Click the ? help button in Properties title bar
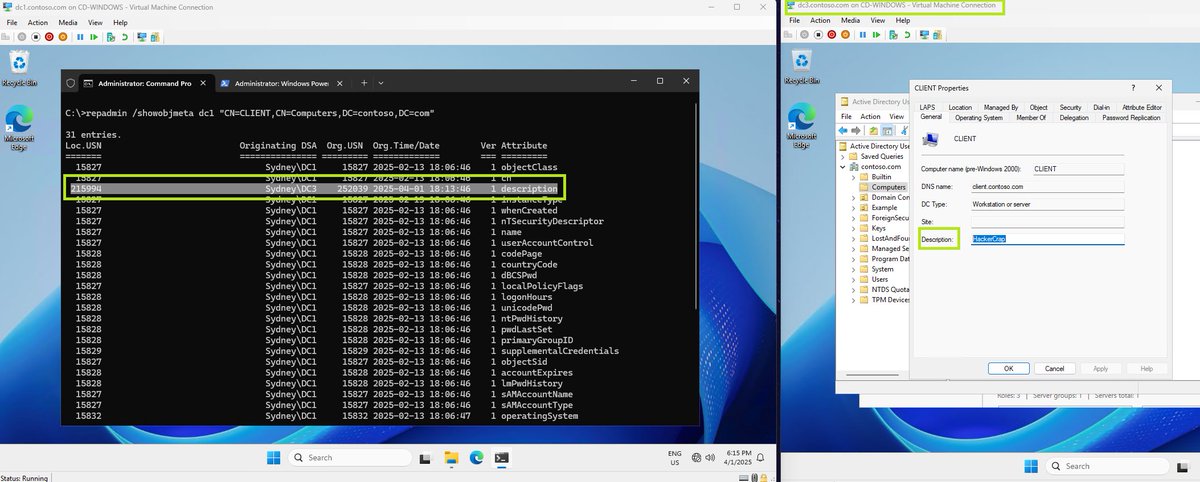This screenshot has width=1200, height=482. click(1132, 88)
